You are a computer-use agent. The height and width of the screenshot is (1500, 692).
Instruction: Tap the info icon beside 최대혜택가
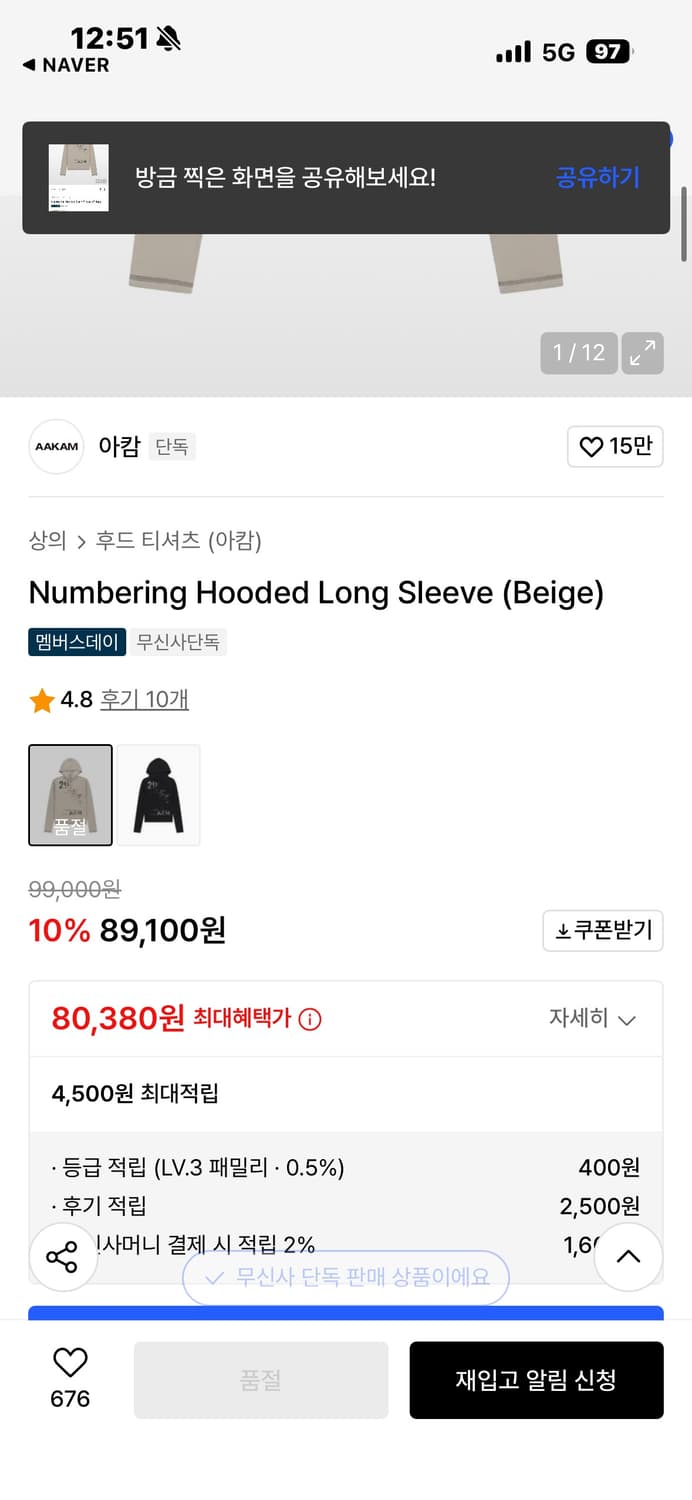(x=309, y=1019)
